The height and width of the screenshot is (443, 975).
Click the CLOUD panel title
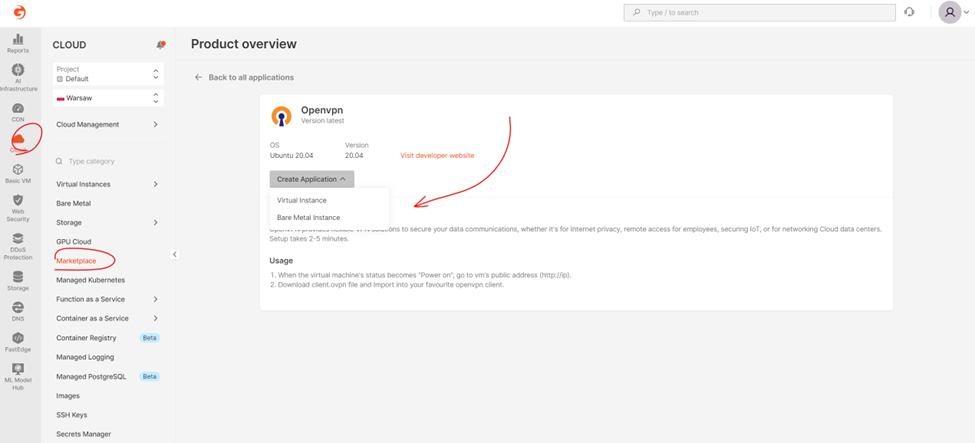[69, 45]
